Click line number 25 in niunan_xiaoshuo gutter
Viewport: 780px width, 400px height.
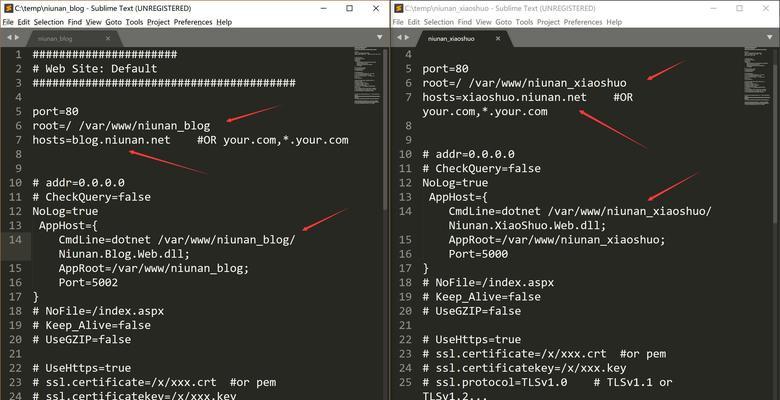click(405, 382)
